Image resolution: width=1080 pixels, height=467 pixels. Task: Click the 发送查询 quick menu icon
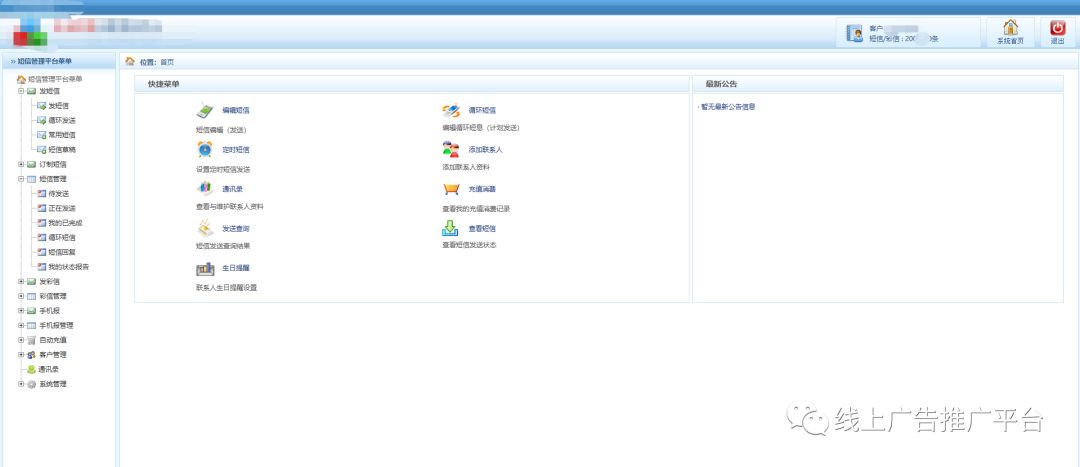click(x=205, y=229)
